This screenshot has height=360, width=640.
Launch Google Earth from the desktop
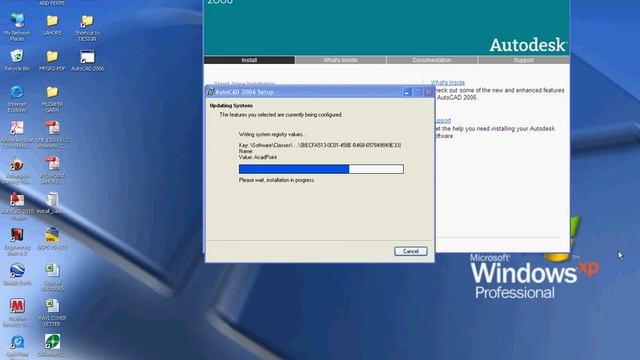17,274
